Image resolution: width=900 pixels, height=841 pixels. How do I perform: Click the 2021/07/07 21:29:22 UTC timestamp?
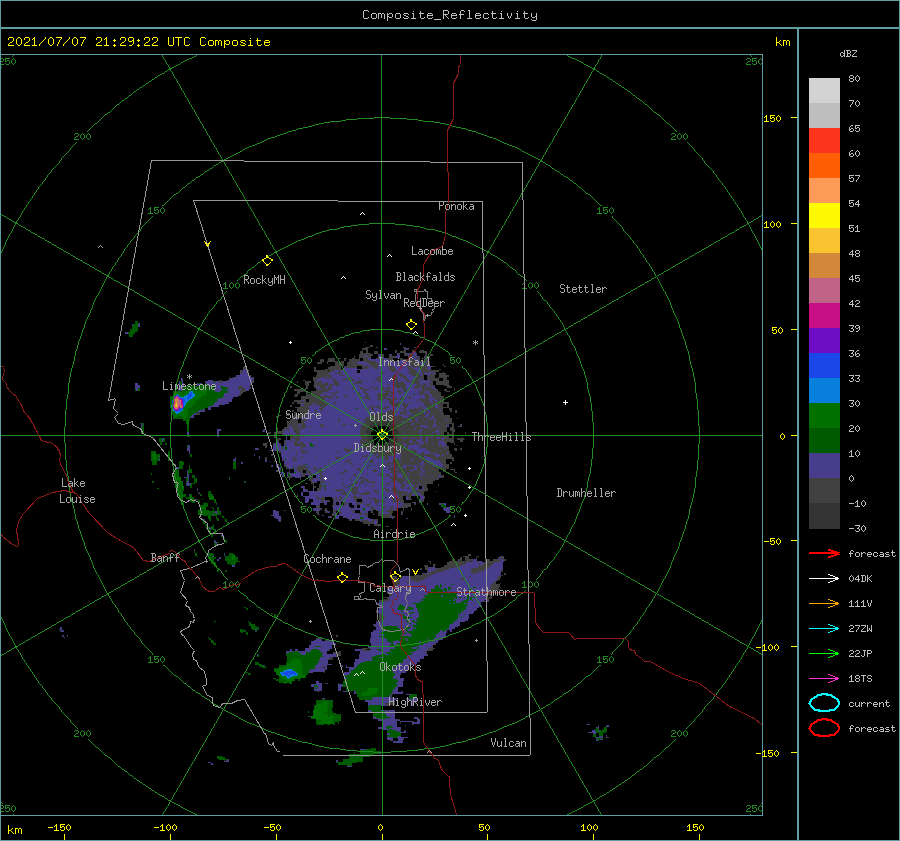coord(138,42)
